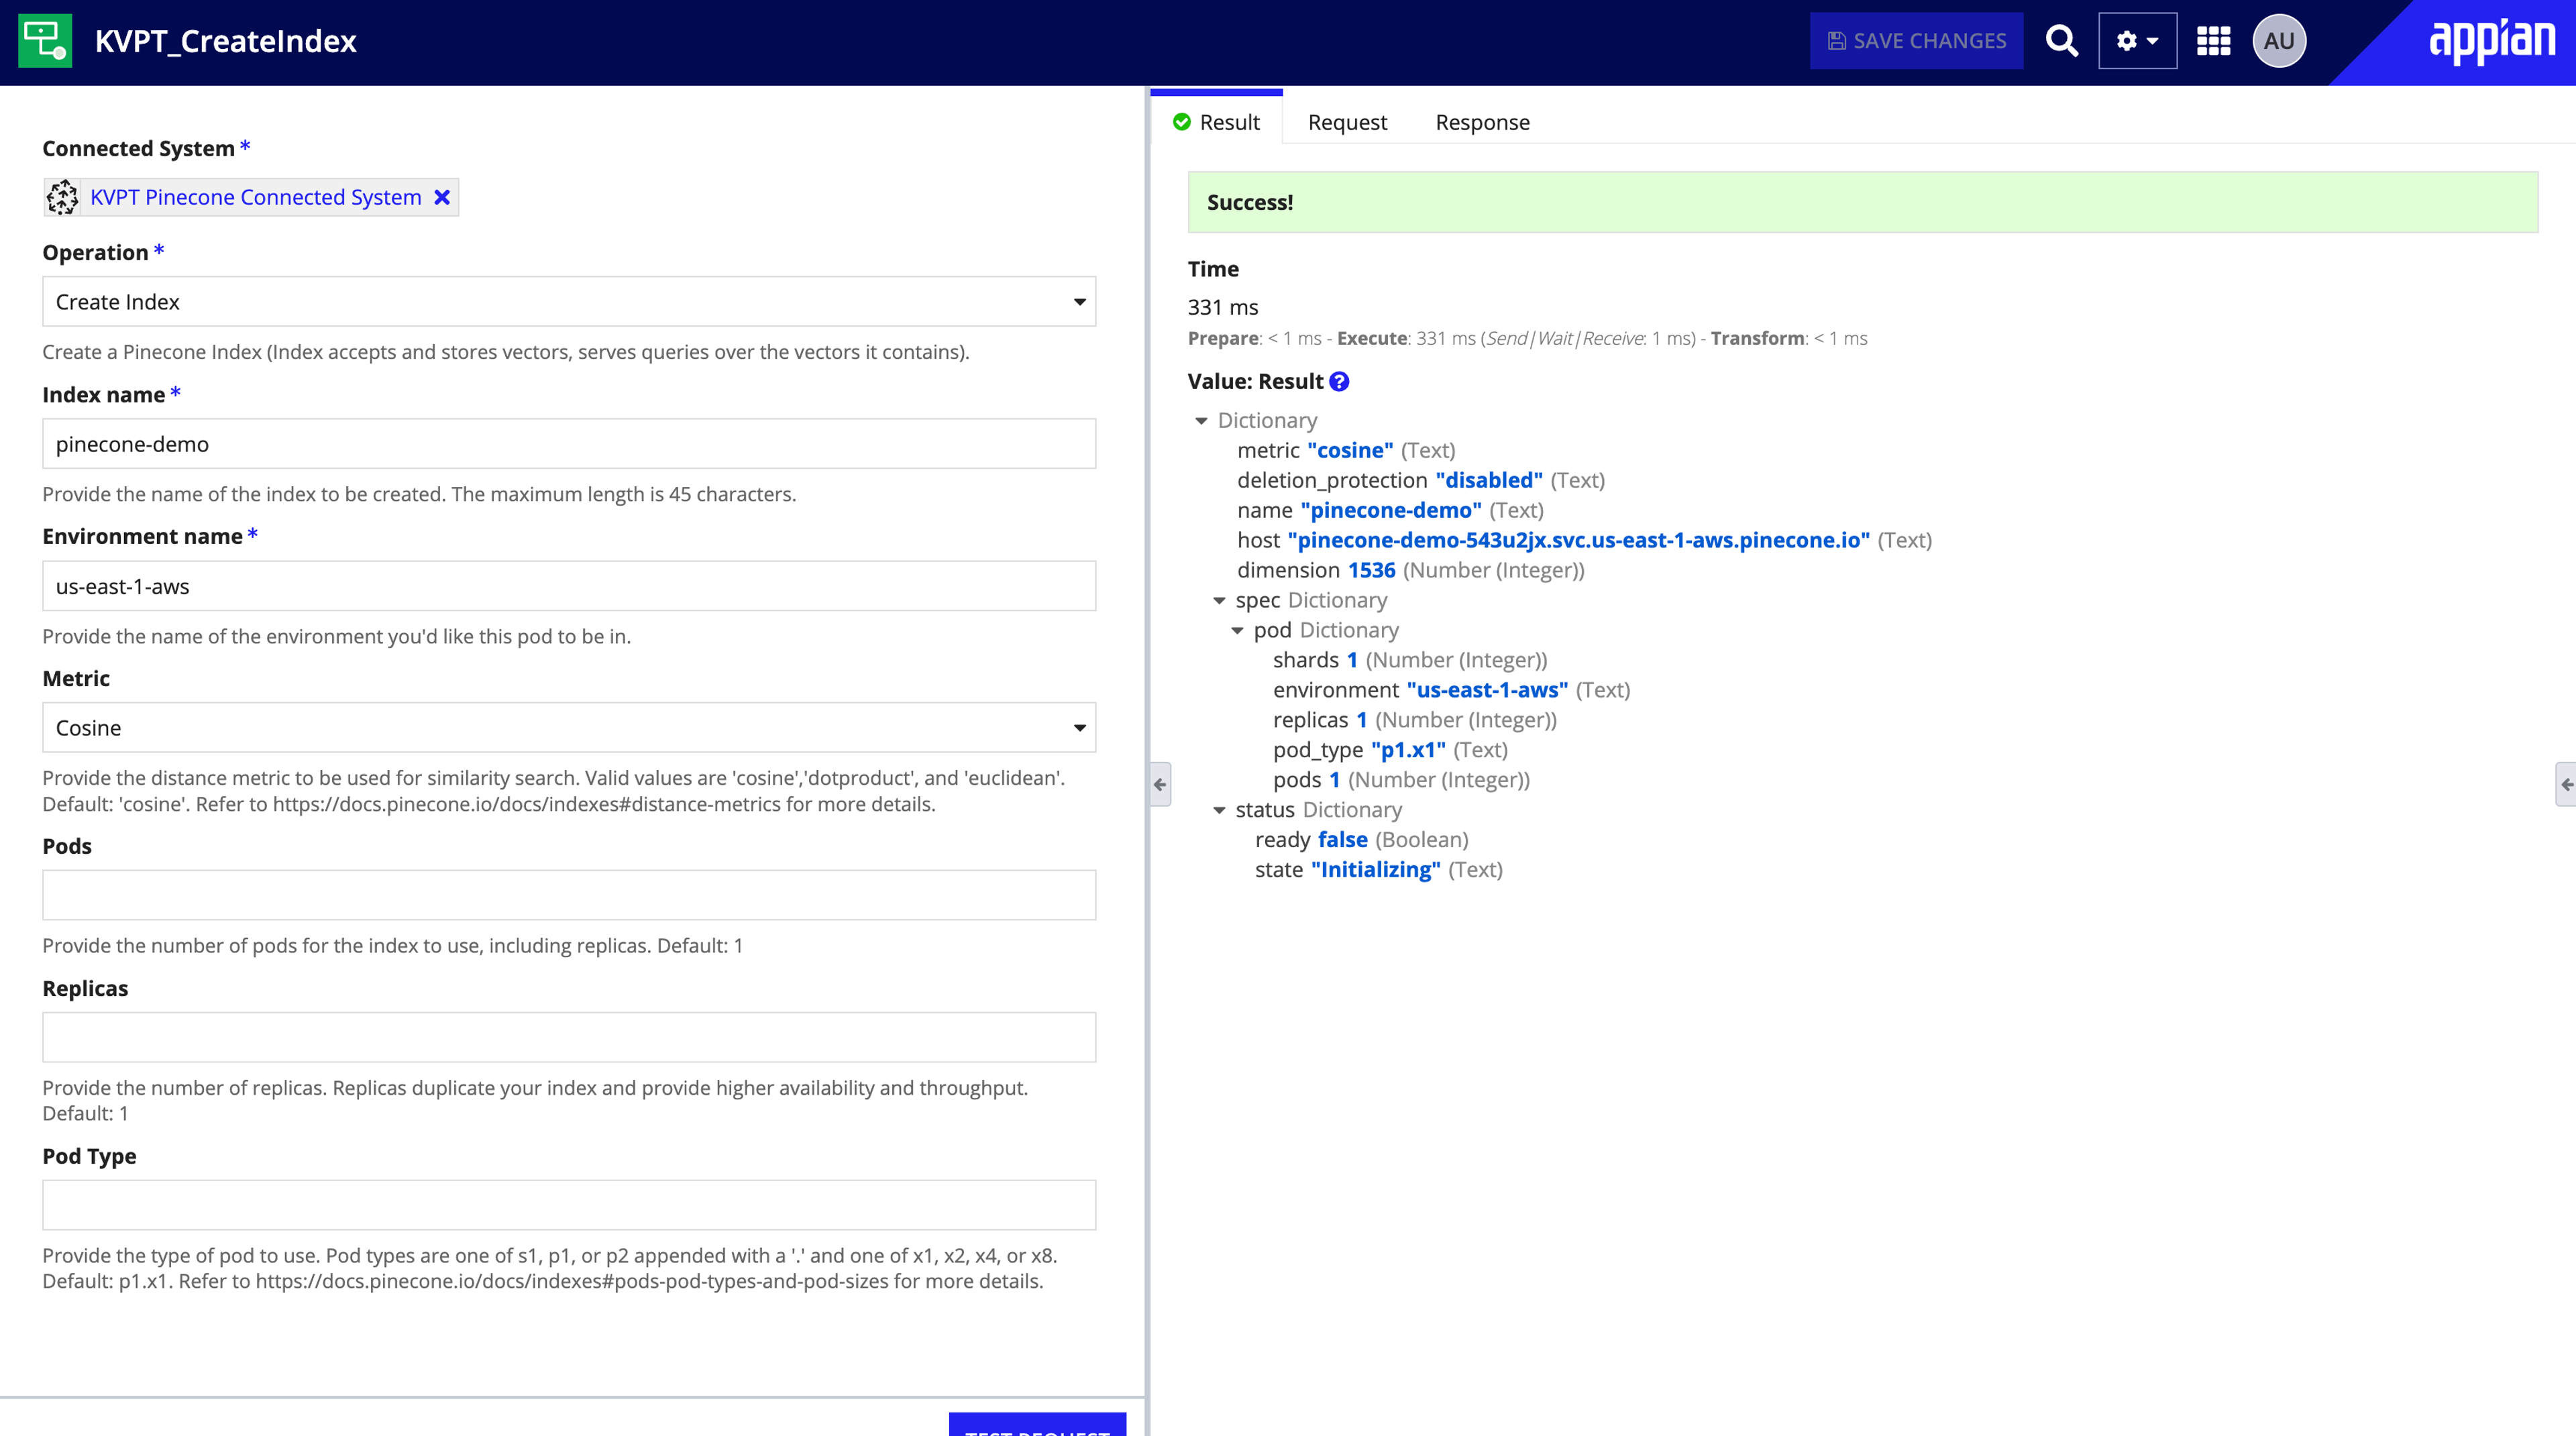This screenshot has height=1436, width=2576.
Task: Open the settings gear menu
Action: (2137, 41)
